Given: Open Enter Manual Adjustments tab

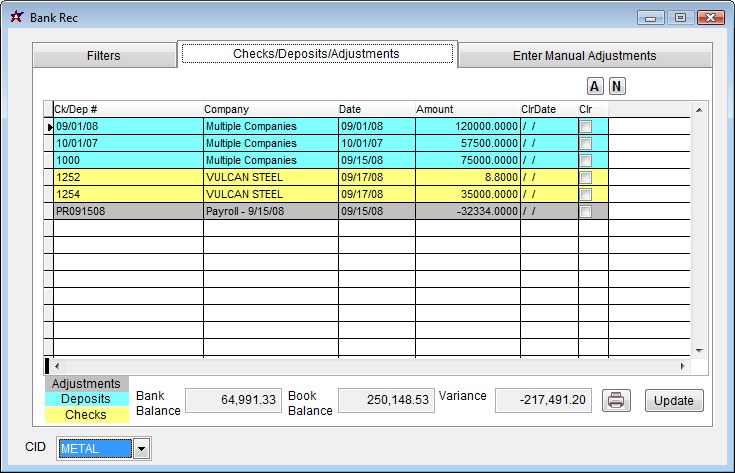Looking at the screenshot, I should 584,56.
